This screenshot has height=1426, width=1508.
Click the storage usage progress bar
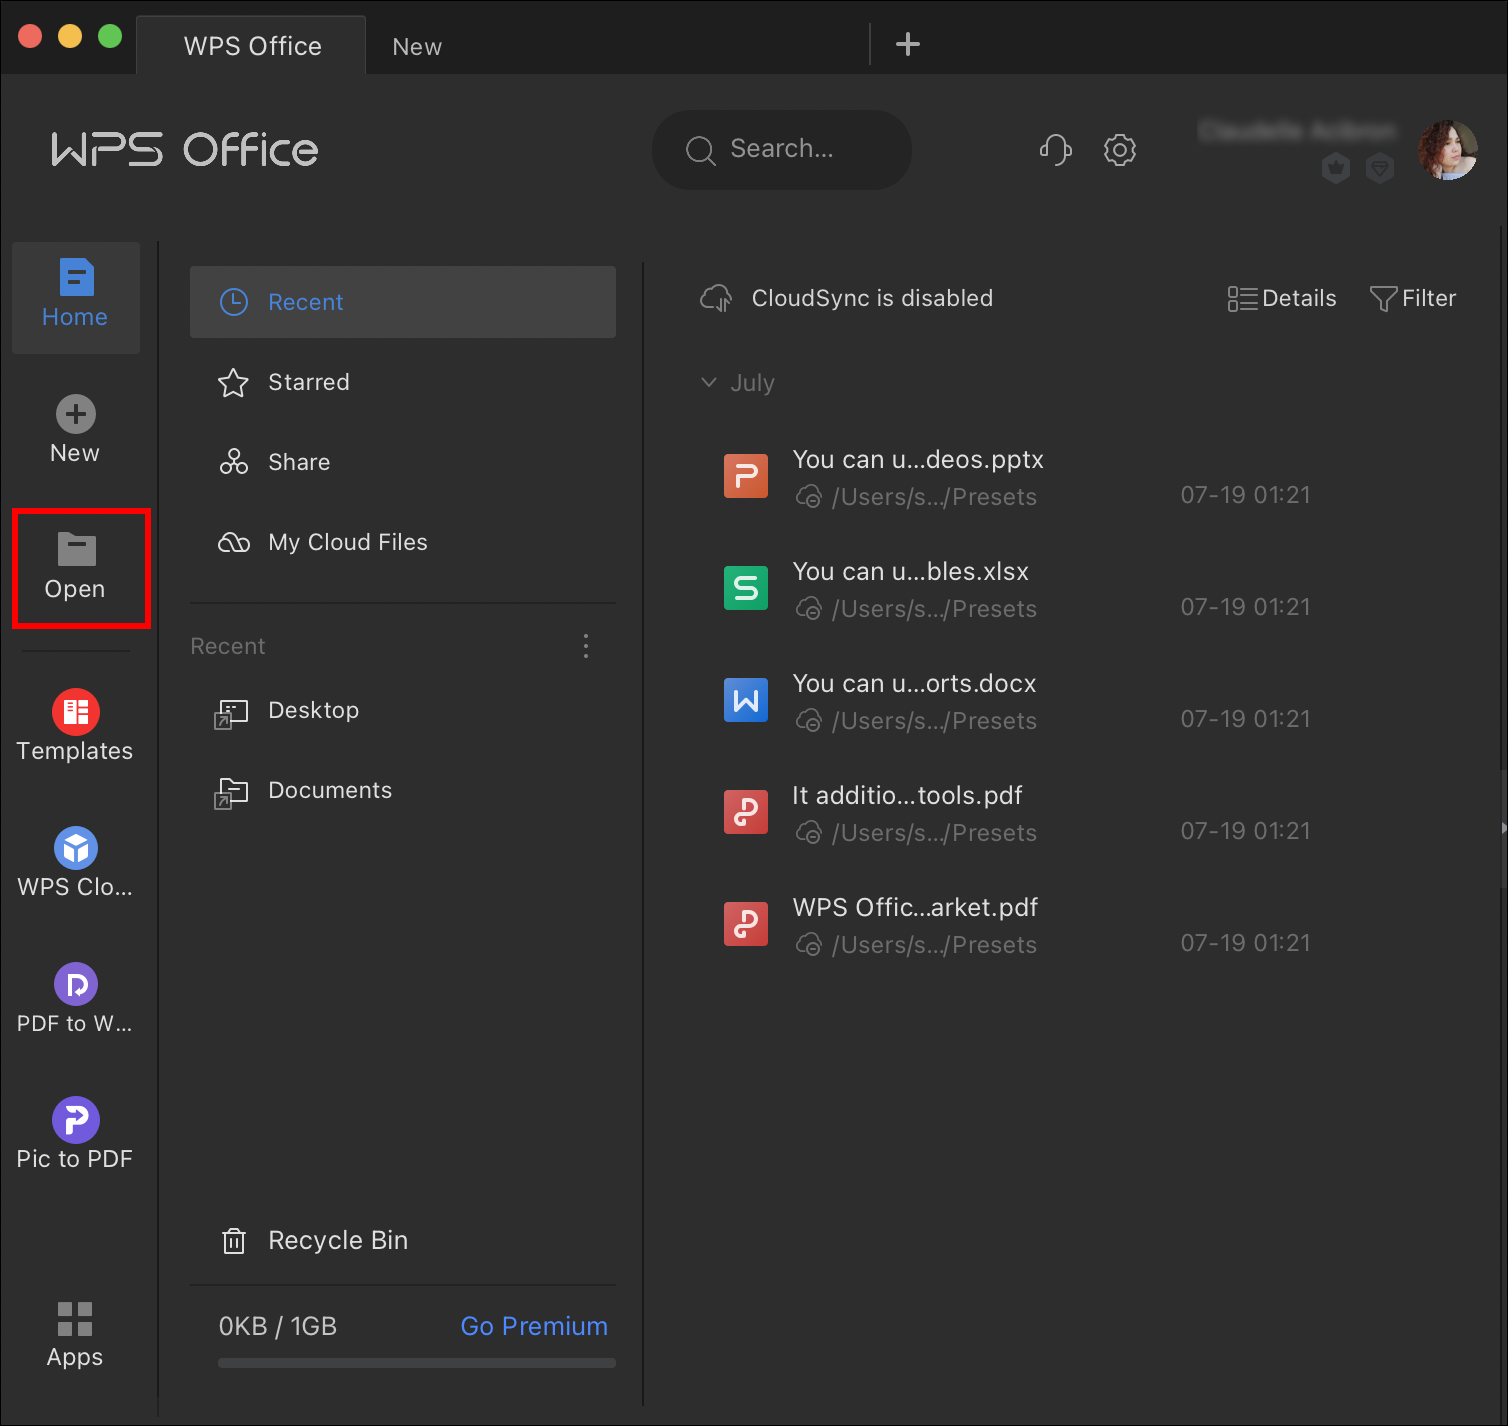[417, 1363]
